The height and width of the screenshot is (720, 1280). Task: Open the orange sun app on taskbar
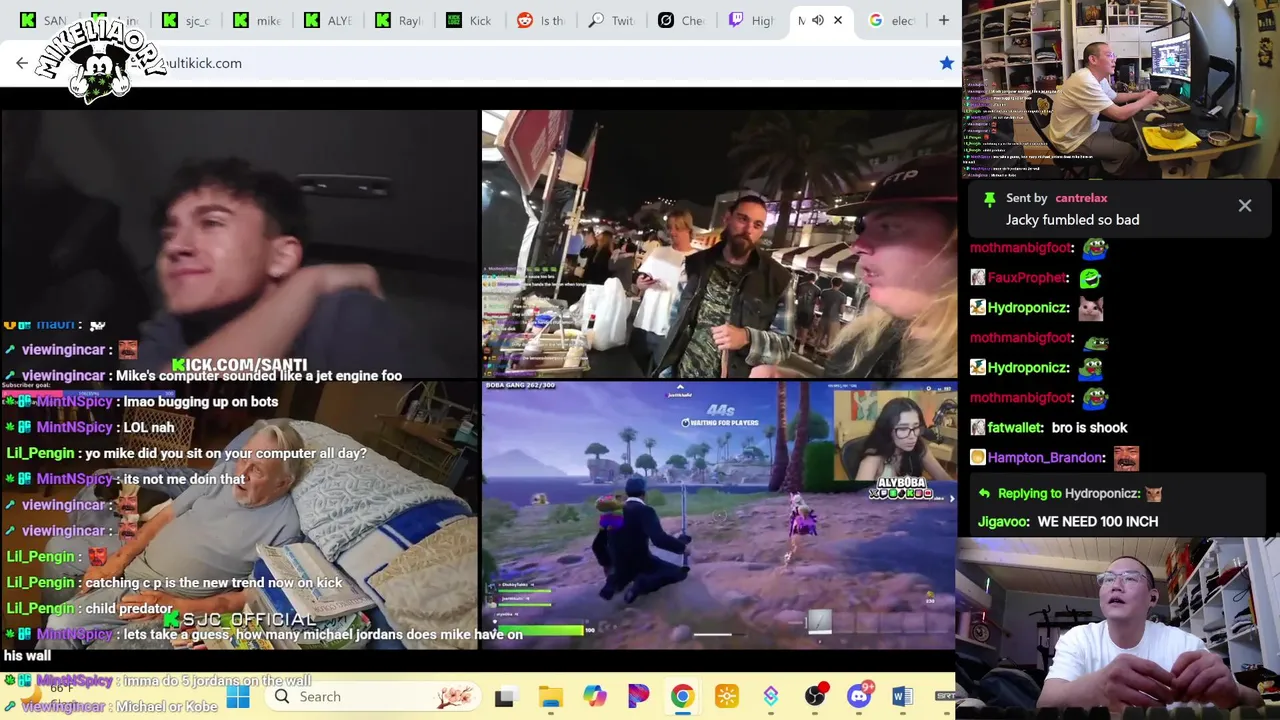tap(726, 697)
